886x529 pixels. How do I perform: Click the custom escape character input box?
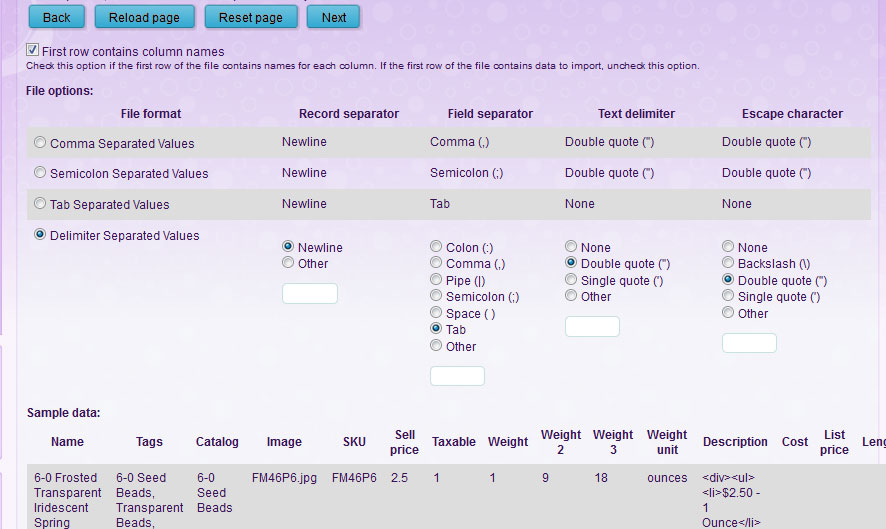(749, 343)
